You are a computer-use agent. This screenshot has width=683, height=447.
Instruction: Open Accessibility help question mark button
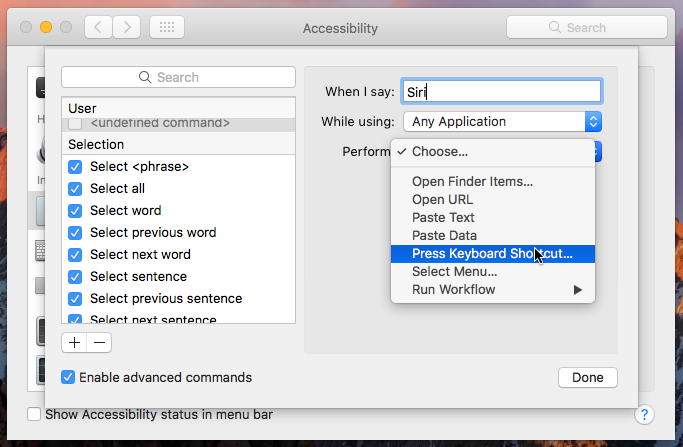pos(644,415)
